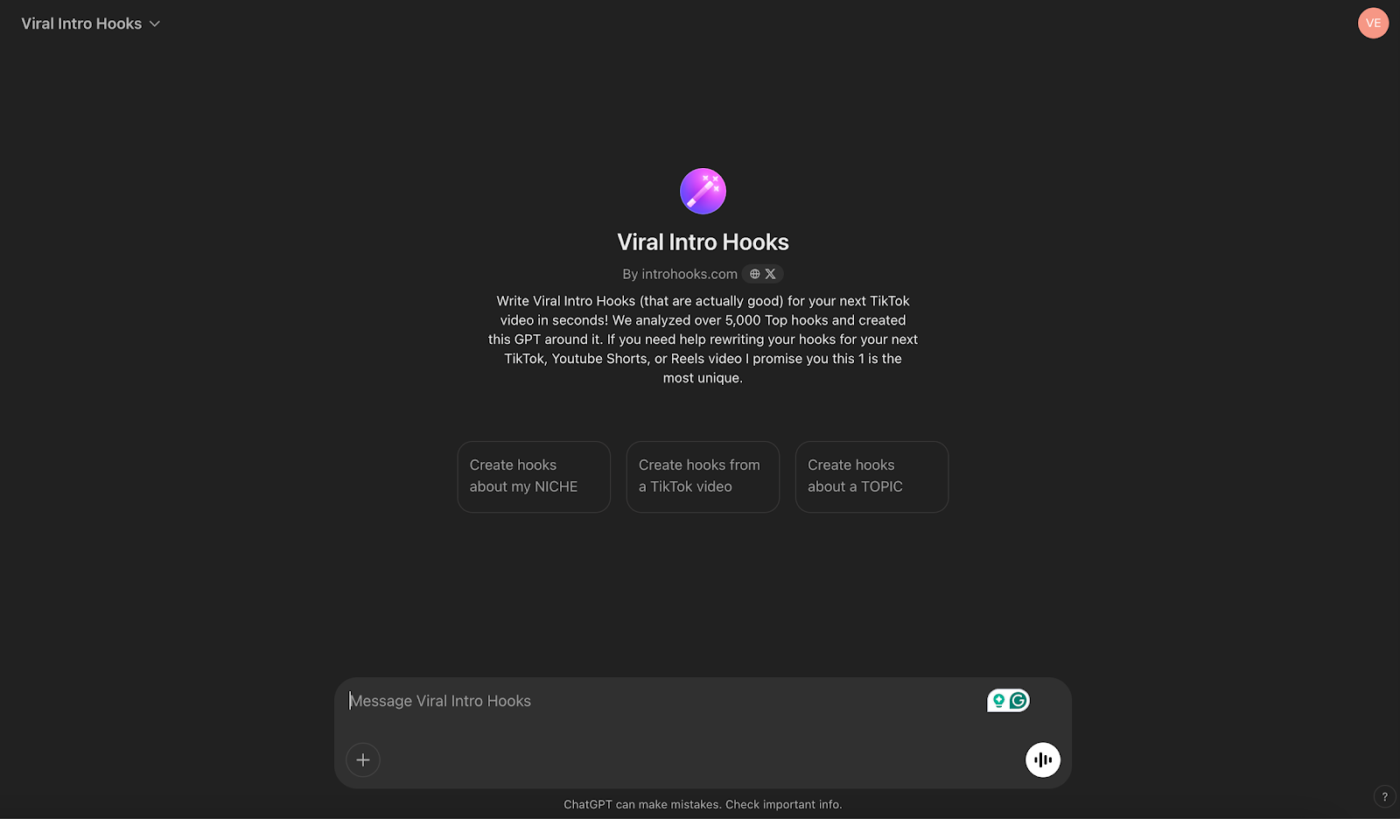Click the plus attach icon
Screen dimensions: 1400x819
(363, 760)
